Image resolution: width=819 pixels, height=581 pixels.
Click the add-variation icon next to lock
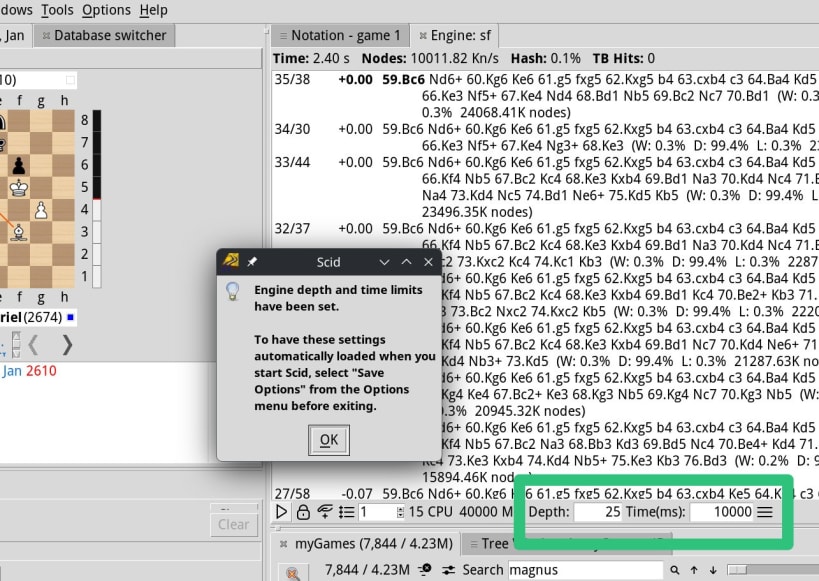coord(325,512)
